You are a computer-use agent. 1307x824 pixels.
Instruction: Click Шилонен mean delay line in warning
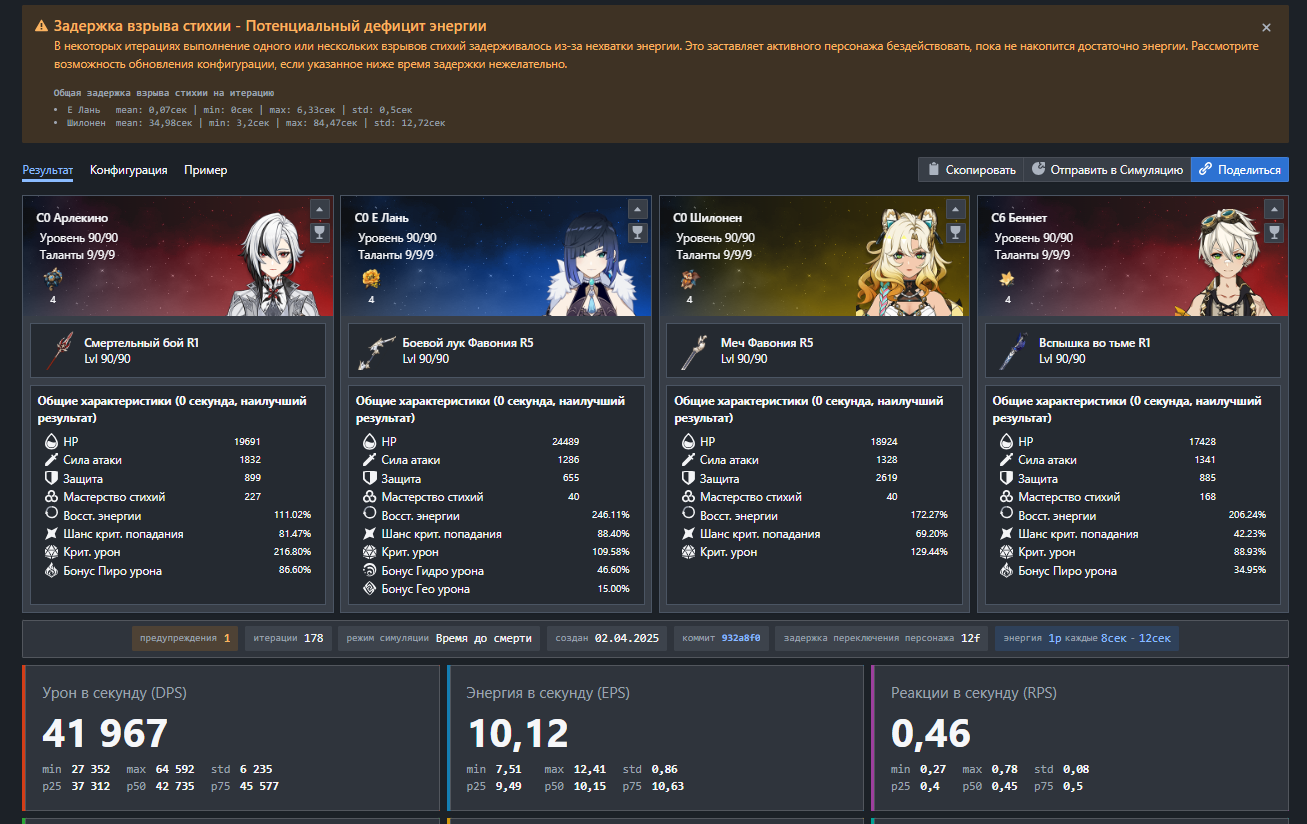pyautogui.click(x=256, y=123)
